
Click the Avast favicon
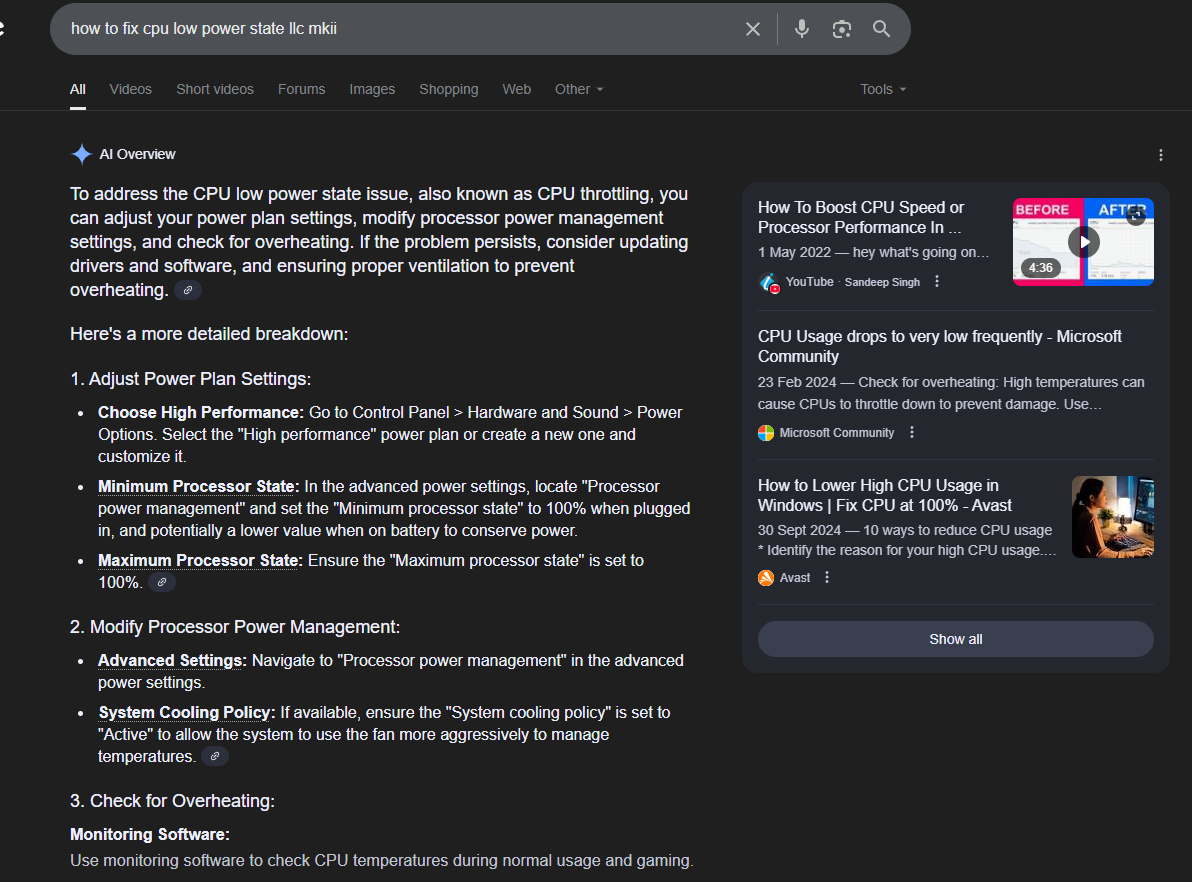766,578
